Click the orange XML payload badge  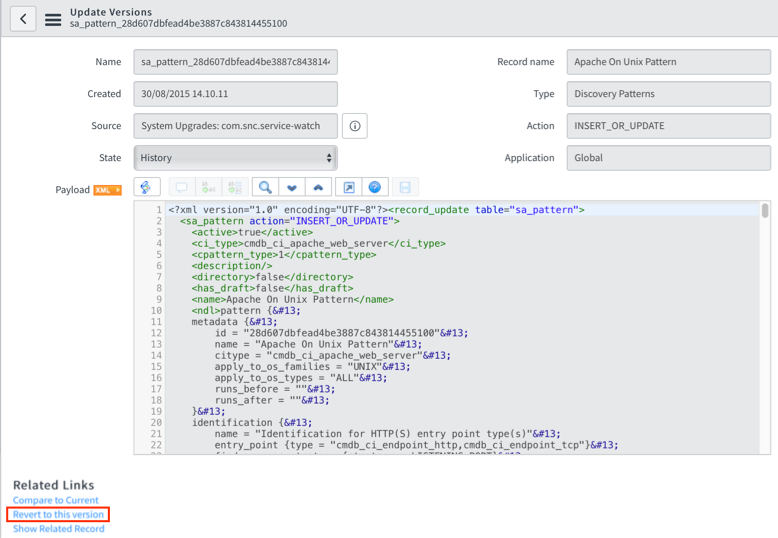108,190
